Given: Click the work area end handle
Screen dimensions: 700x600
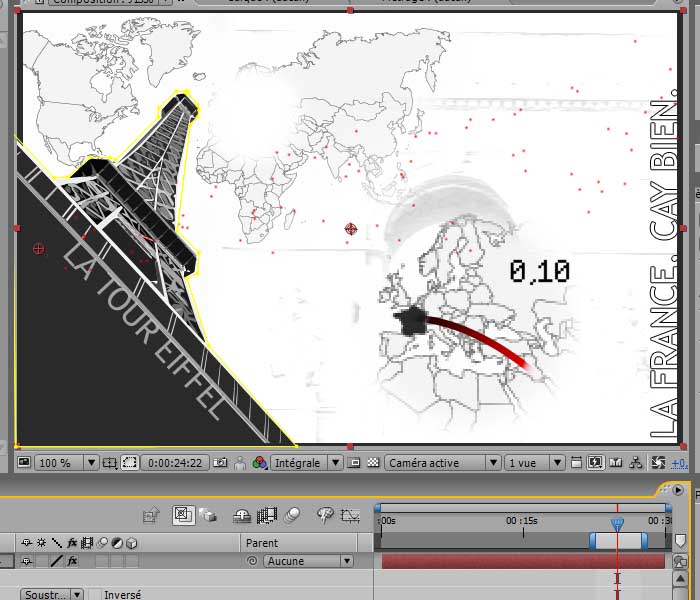Looking at the screenshot, I should click(645, 541).
